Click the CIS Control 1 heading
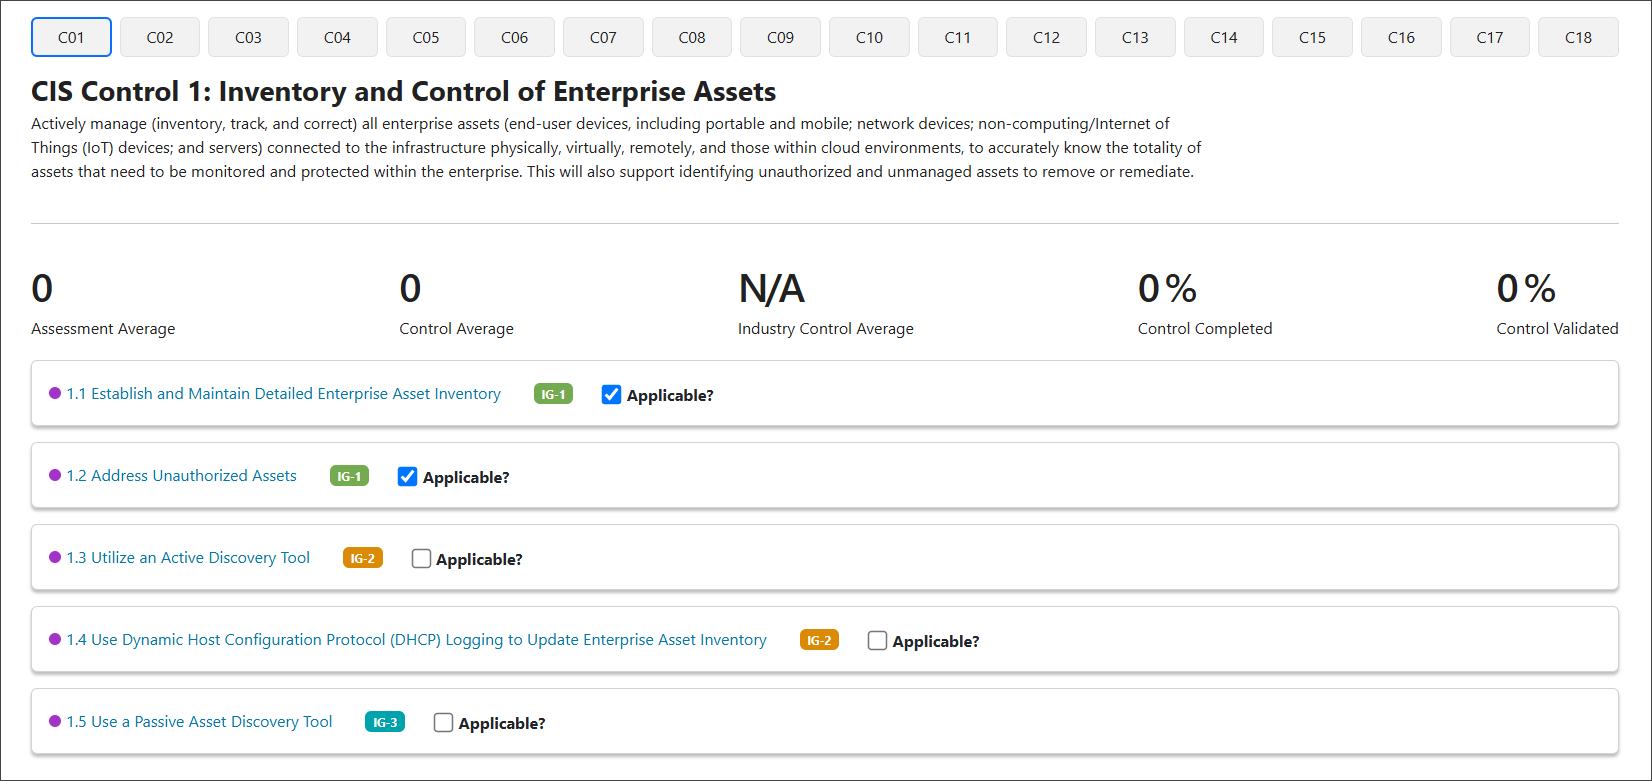This screenshot has height=781, width=1652. click(x=404, y=92)
